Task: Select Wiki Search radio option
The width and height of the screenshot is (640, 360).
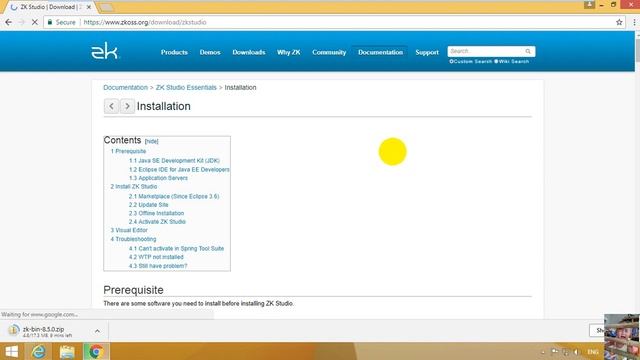Action: [496, 61]
